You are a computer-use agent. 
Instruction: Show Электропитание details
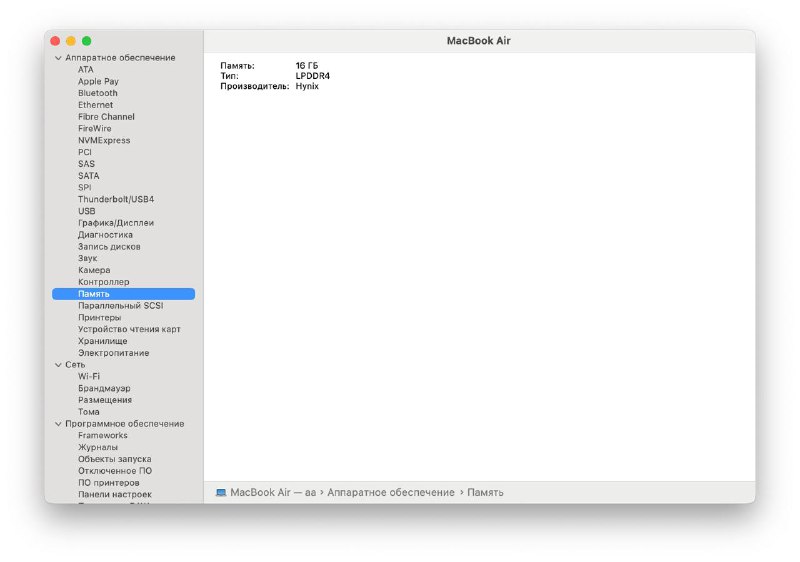coord(113,353)
